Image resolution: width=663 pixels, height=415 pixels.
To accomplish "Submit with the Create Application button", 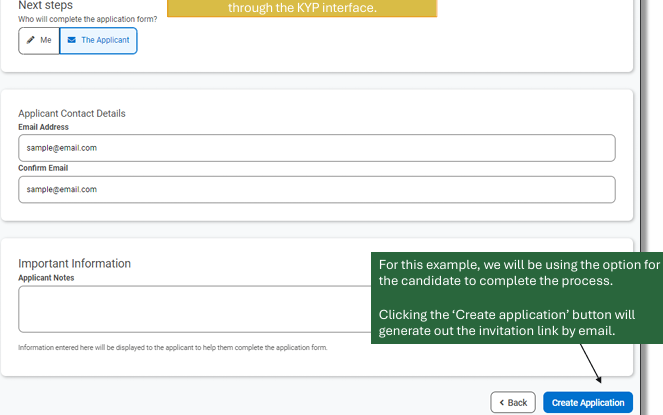I will 588,403.
